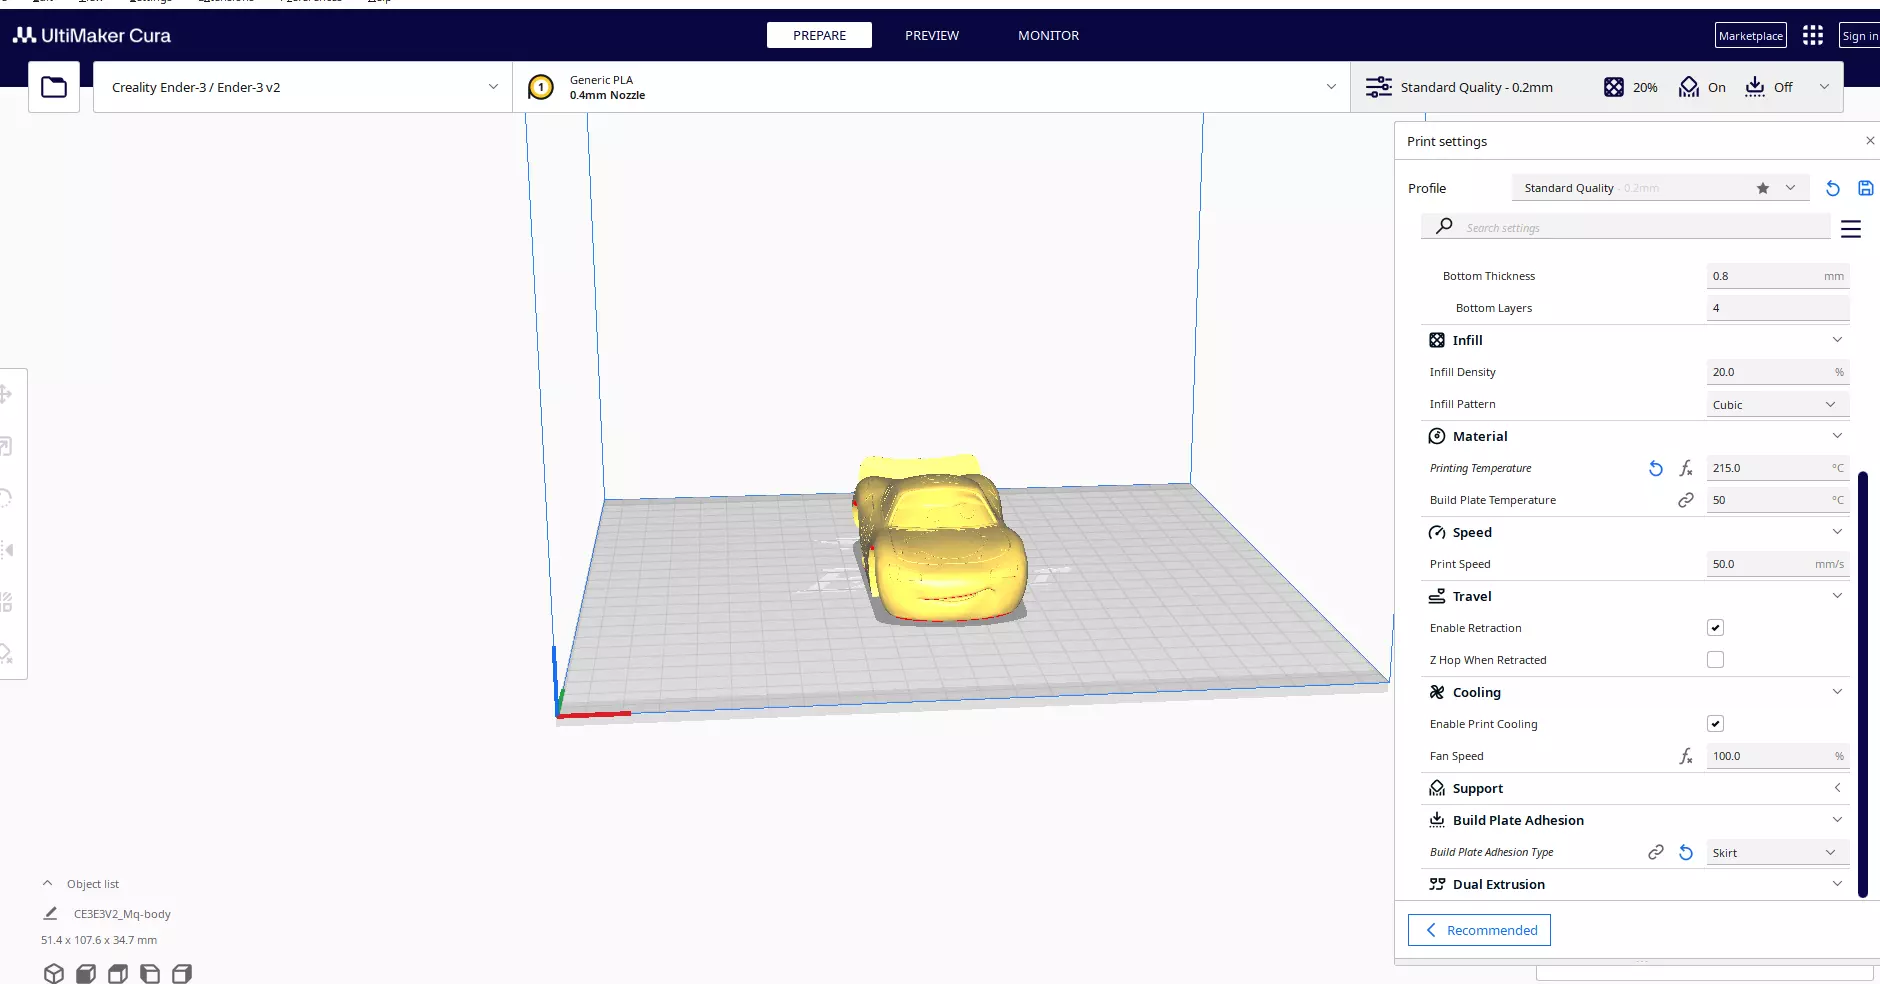Collapse the Cooling section
Viewport: 1880px width, 984px height.
click(1837, 692)
